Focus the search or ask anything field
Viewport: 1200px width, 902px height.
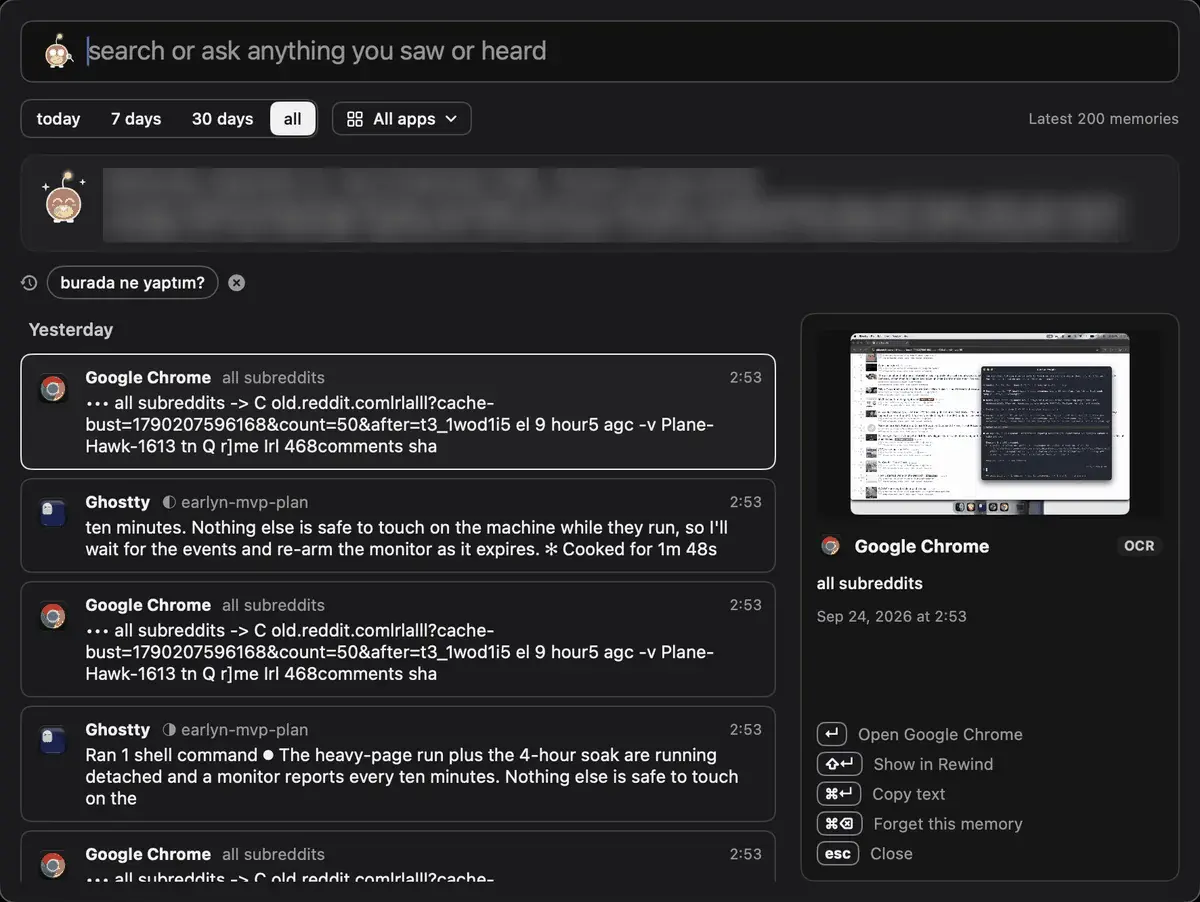[600, 51]
